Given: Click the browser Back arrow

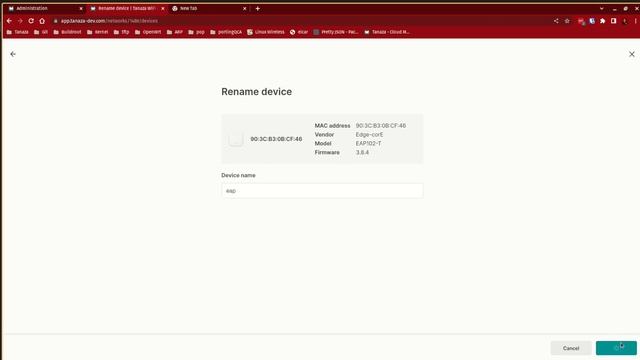Looking at the screenshot, I should point(9,21).
